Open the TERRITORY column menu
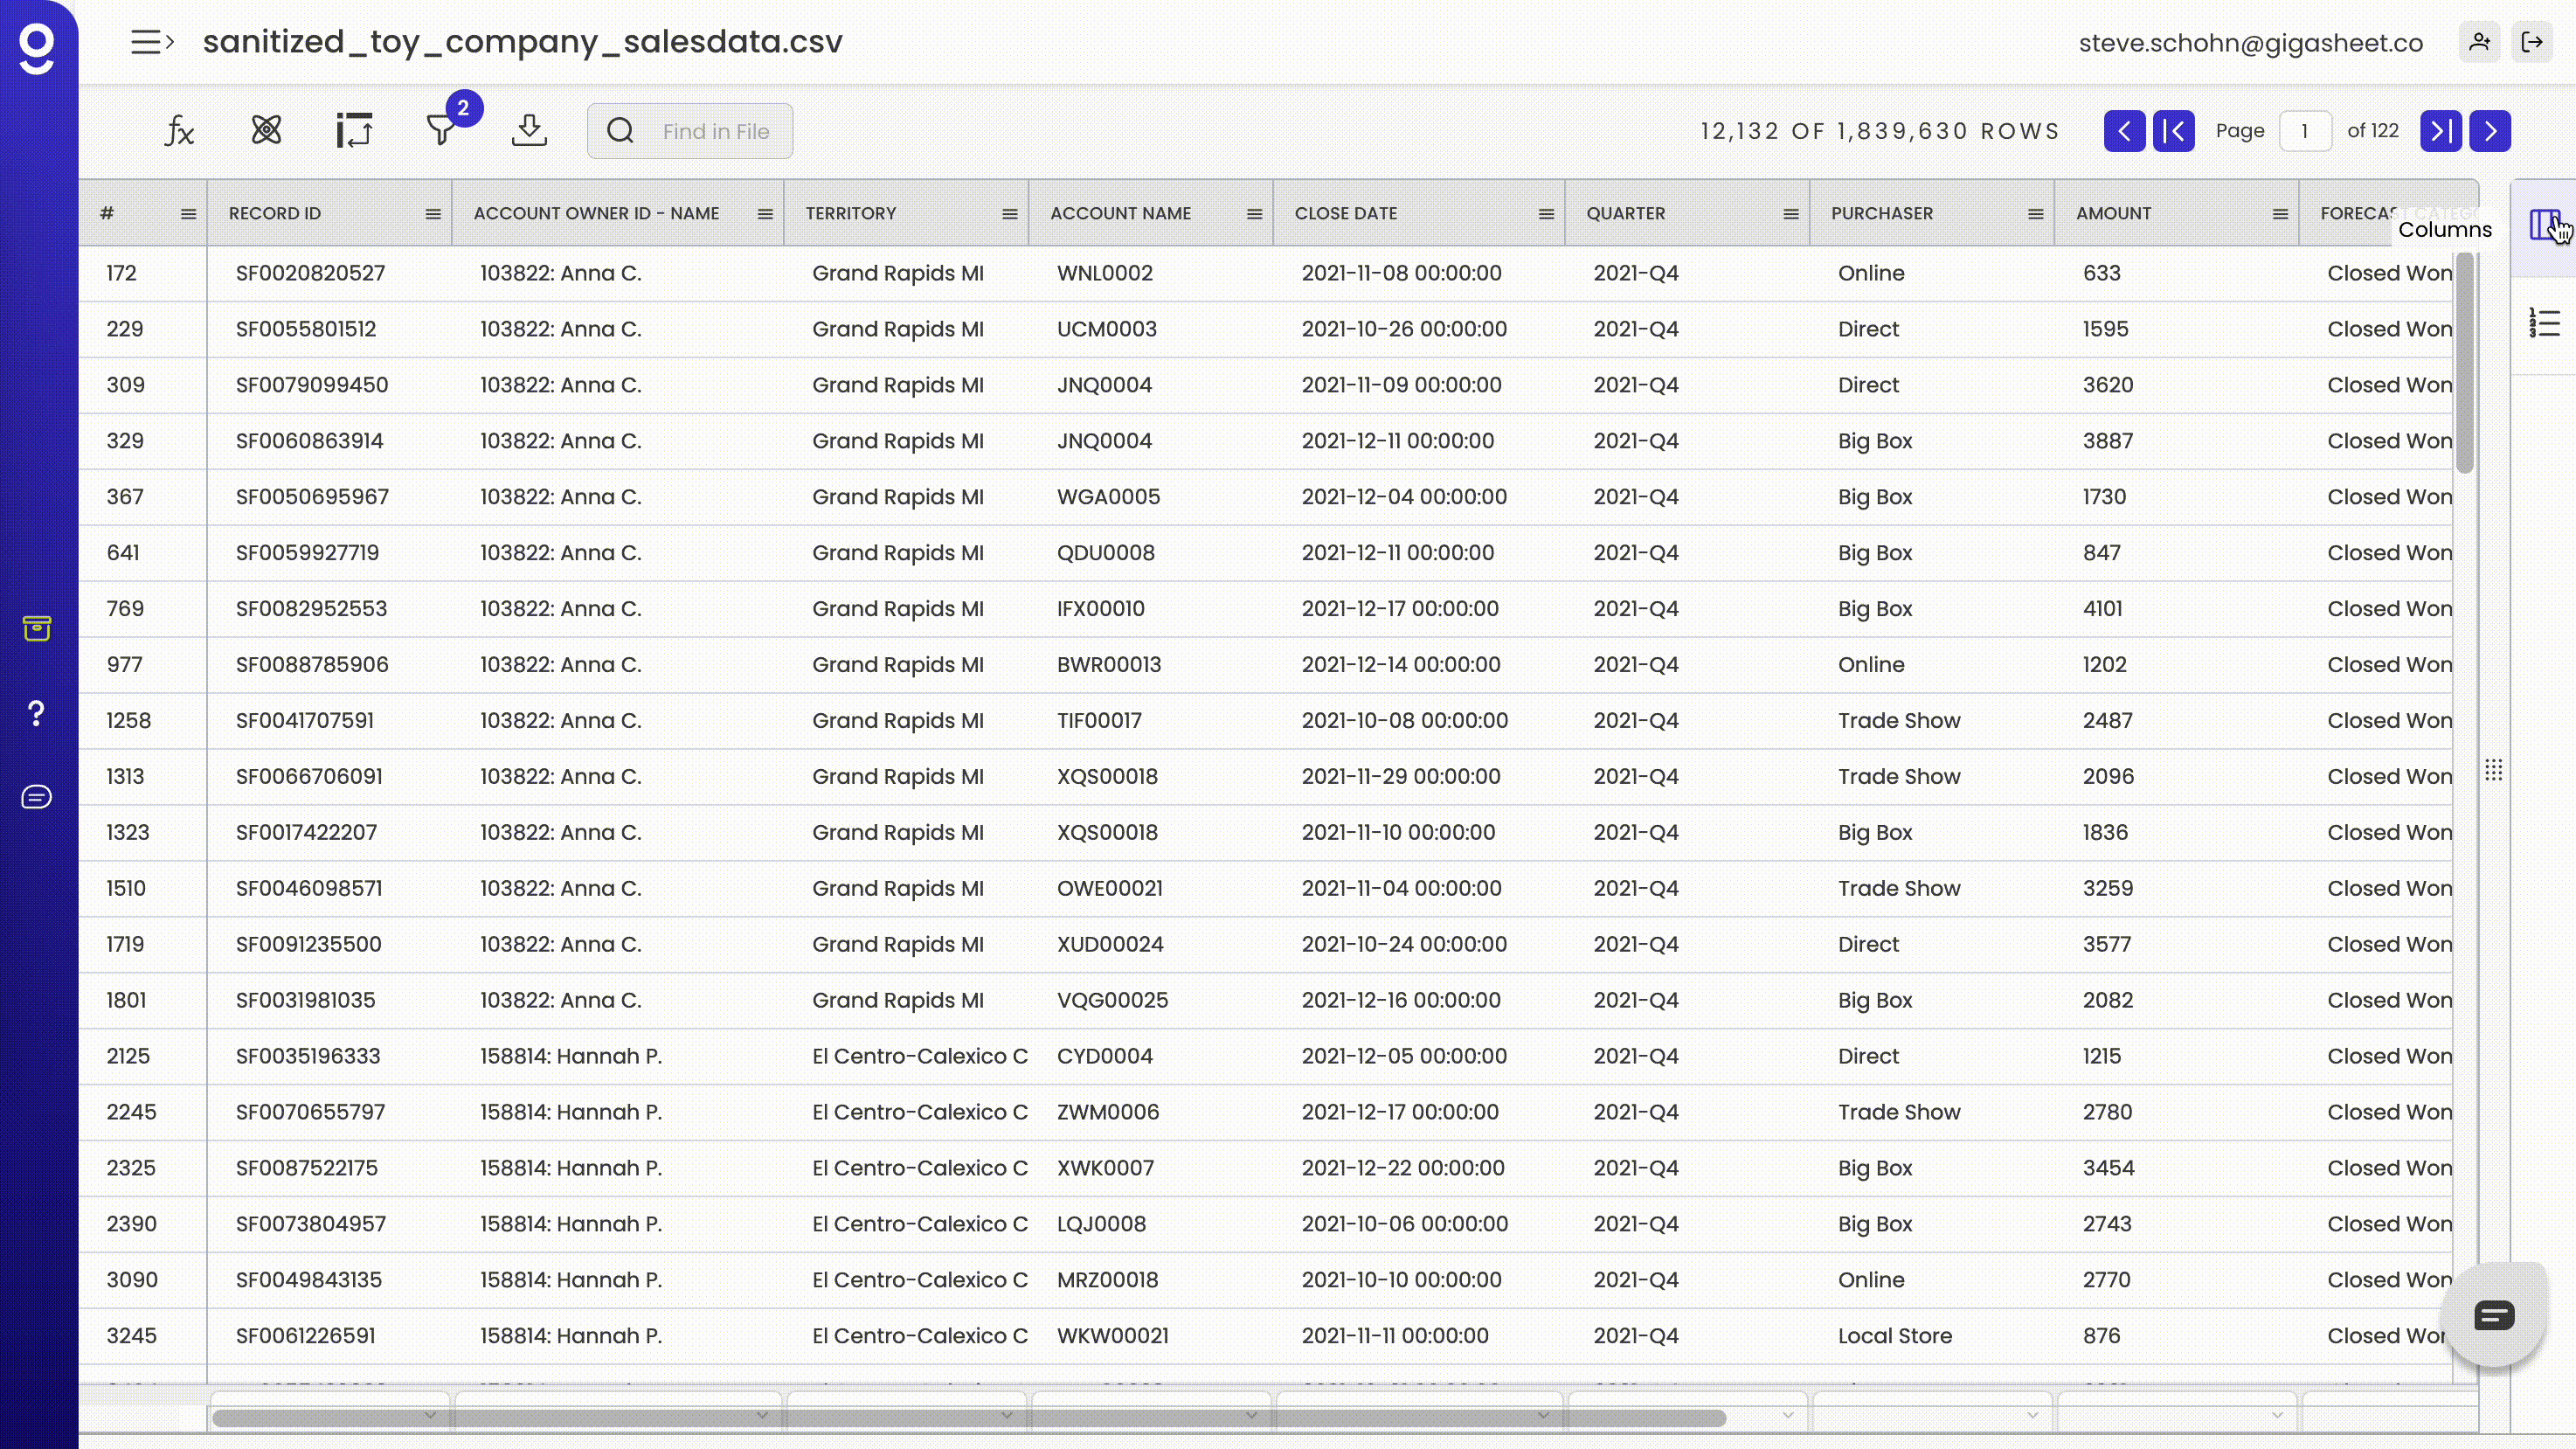The height and width of the screenshot is (1449, 2576). point(1009,214)
